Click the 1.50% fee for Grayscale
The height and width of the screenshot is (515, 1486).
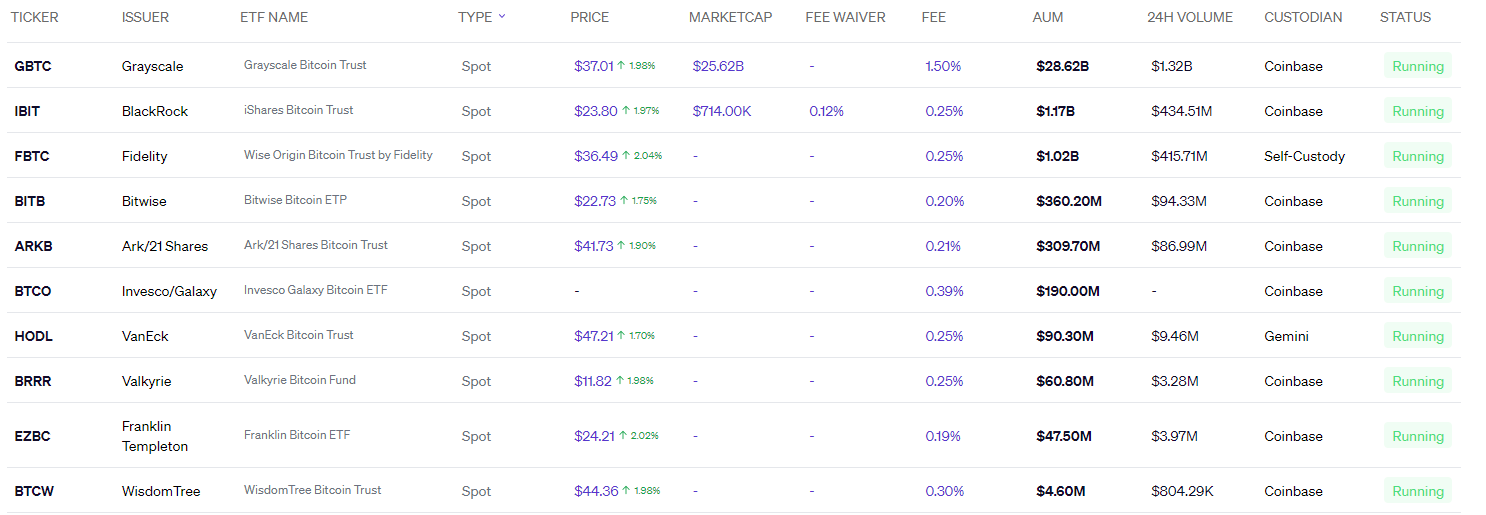pos(943,66)
